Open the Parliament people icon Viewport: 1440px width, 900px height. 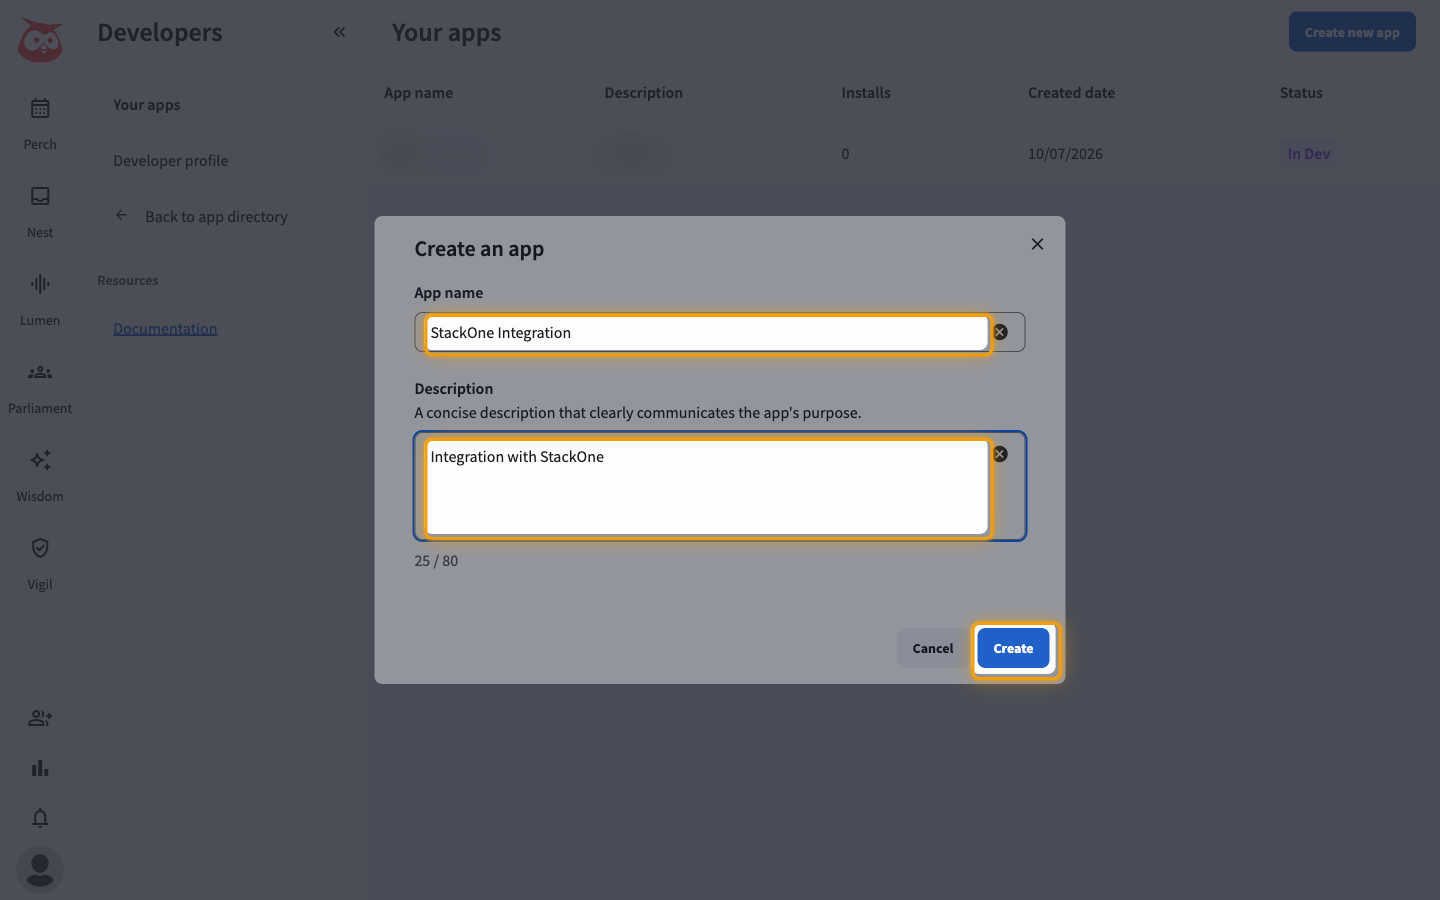point(40,372)
